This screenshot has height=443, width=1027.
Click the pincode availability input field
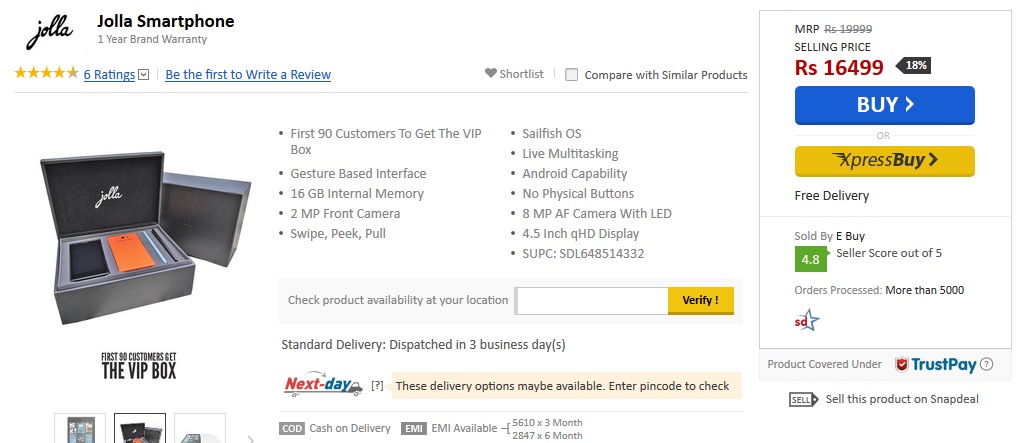click(591, 301)
